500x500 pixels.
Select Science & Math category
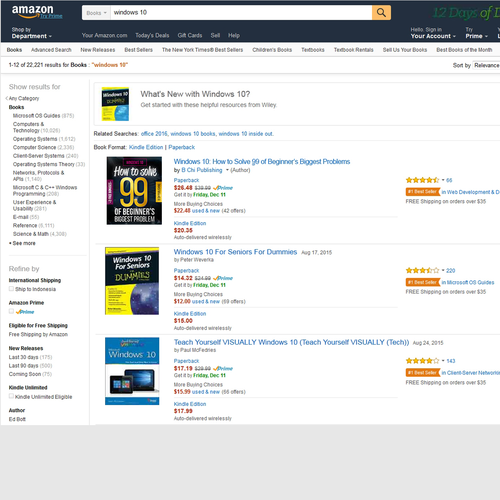point(31,234)
